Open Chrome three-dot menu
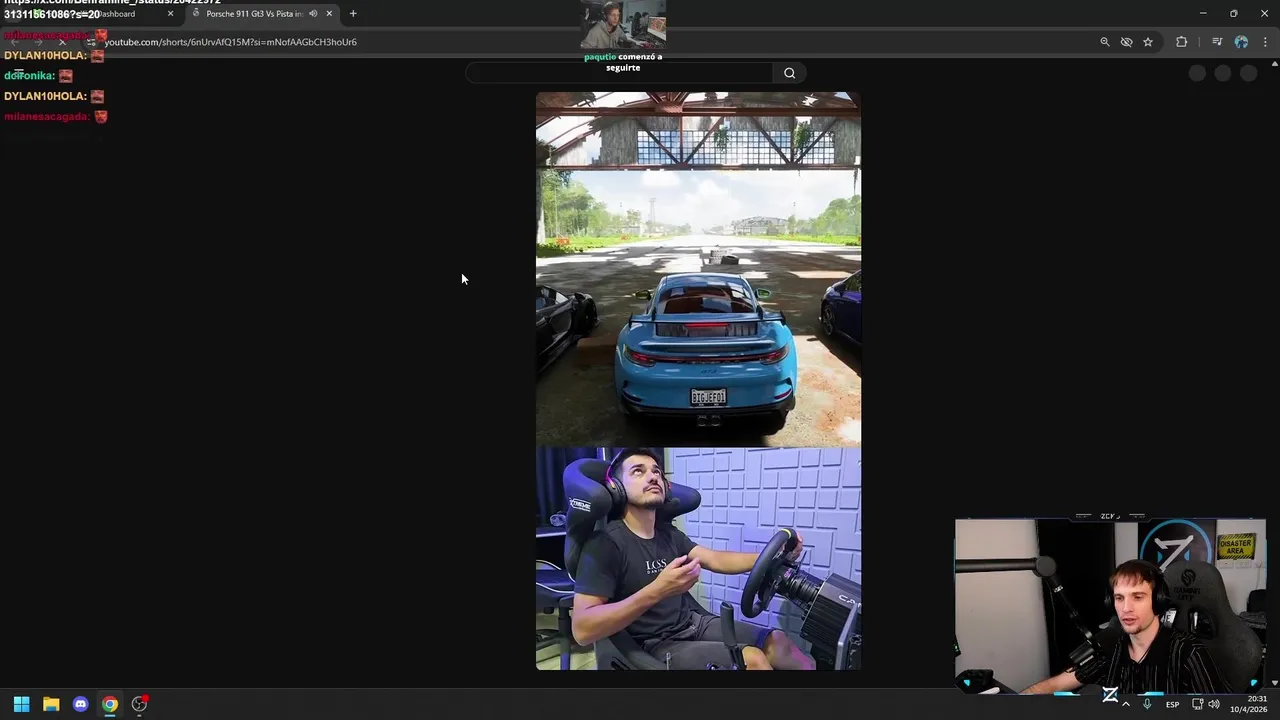This screenshot has height=720, width=1280. point(1265,42)
